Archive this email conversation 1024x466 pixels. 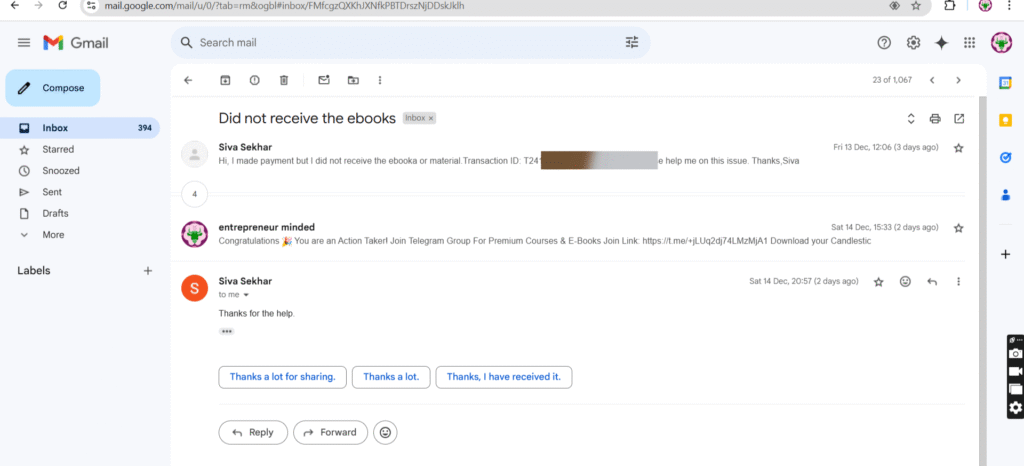(x=225, y=80)
